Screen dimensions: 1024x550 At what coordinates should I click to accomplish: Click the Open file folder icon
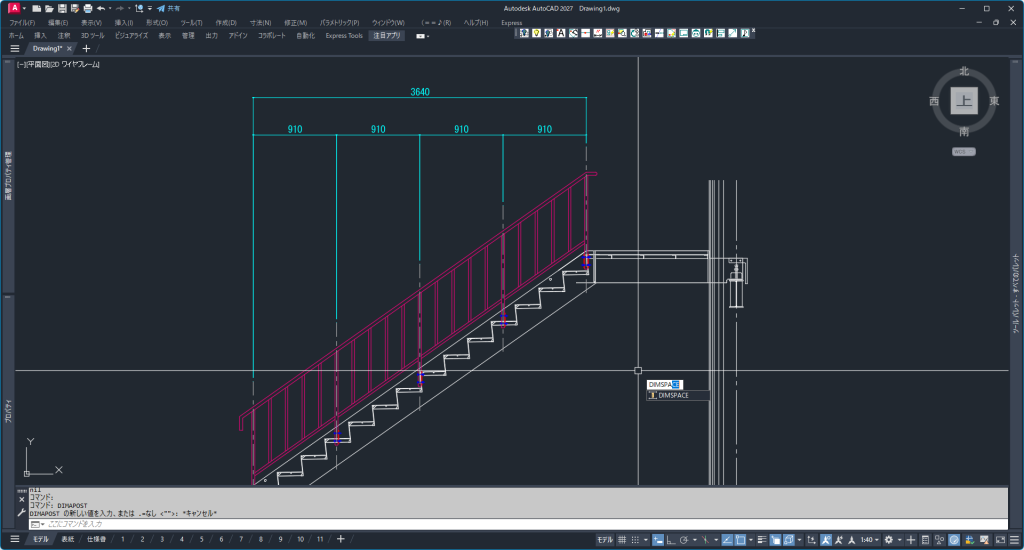coord(49,8)
